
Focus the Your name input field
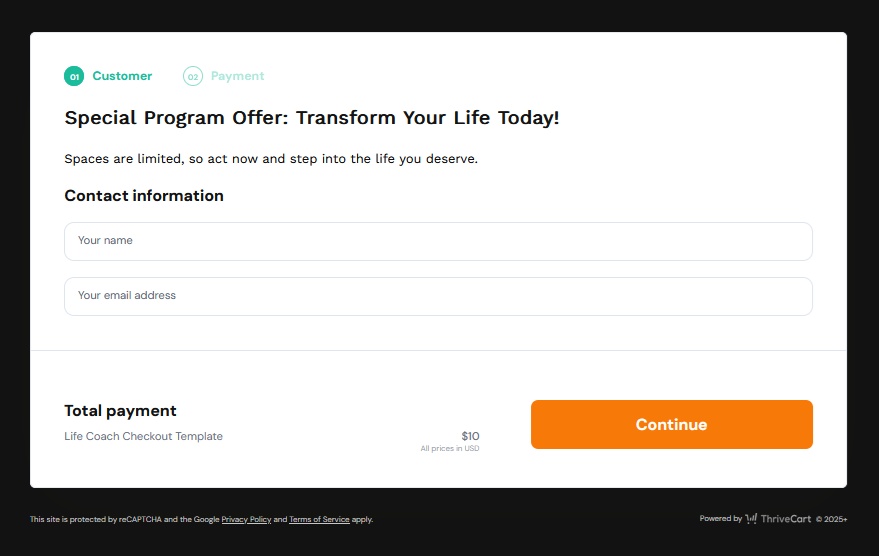pyautogui.click(x=438, y=241)
